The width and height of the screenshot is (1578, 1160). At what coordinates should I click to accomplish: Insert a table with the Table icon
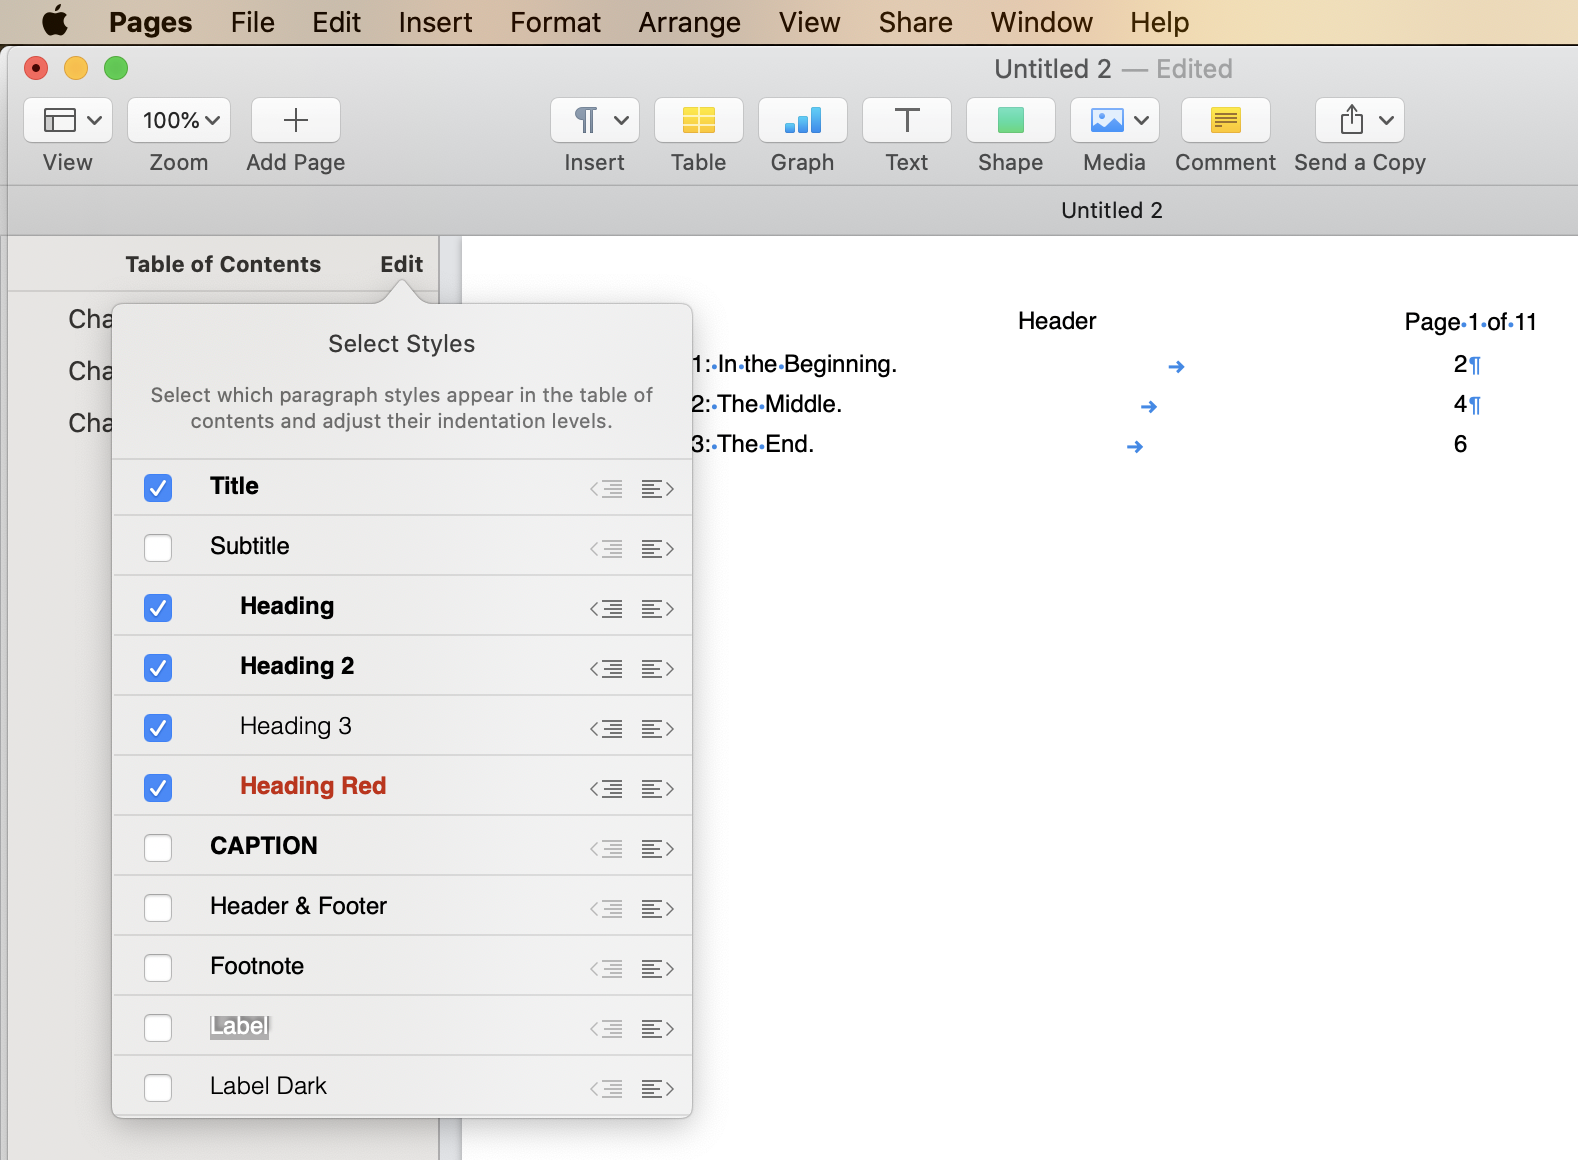pyautogui.click(x=699, y=121)
